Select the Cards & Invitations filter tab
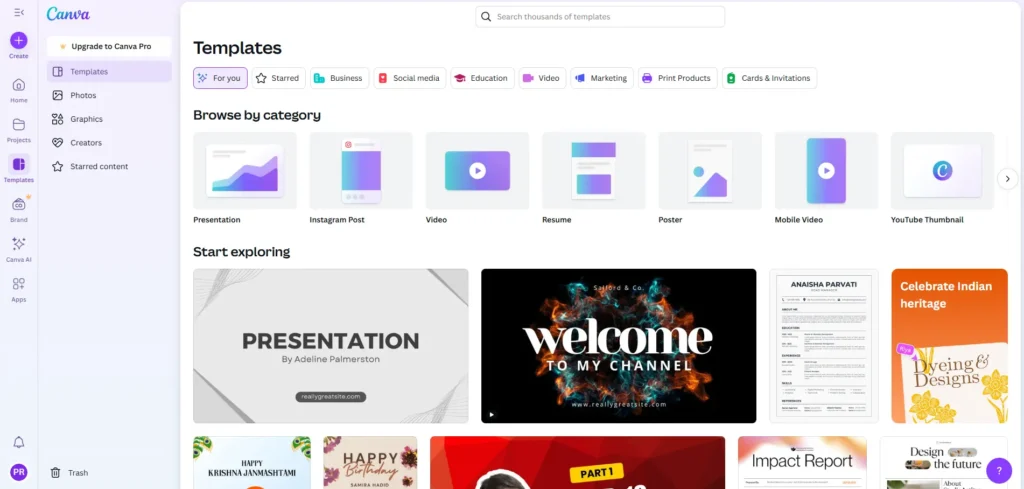 point(769,78)
